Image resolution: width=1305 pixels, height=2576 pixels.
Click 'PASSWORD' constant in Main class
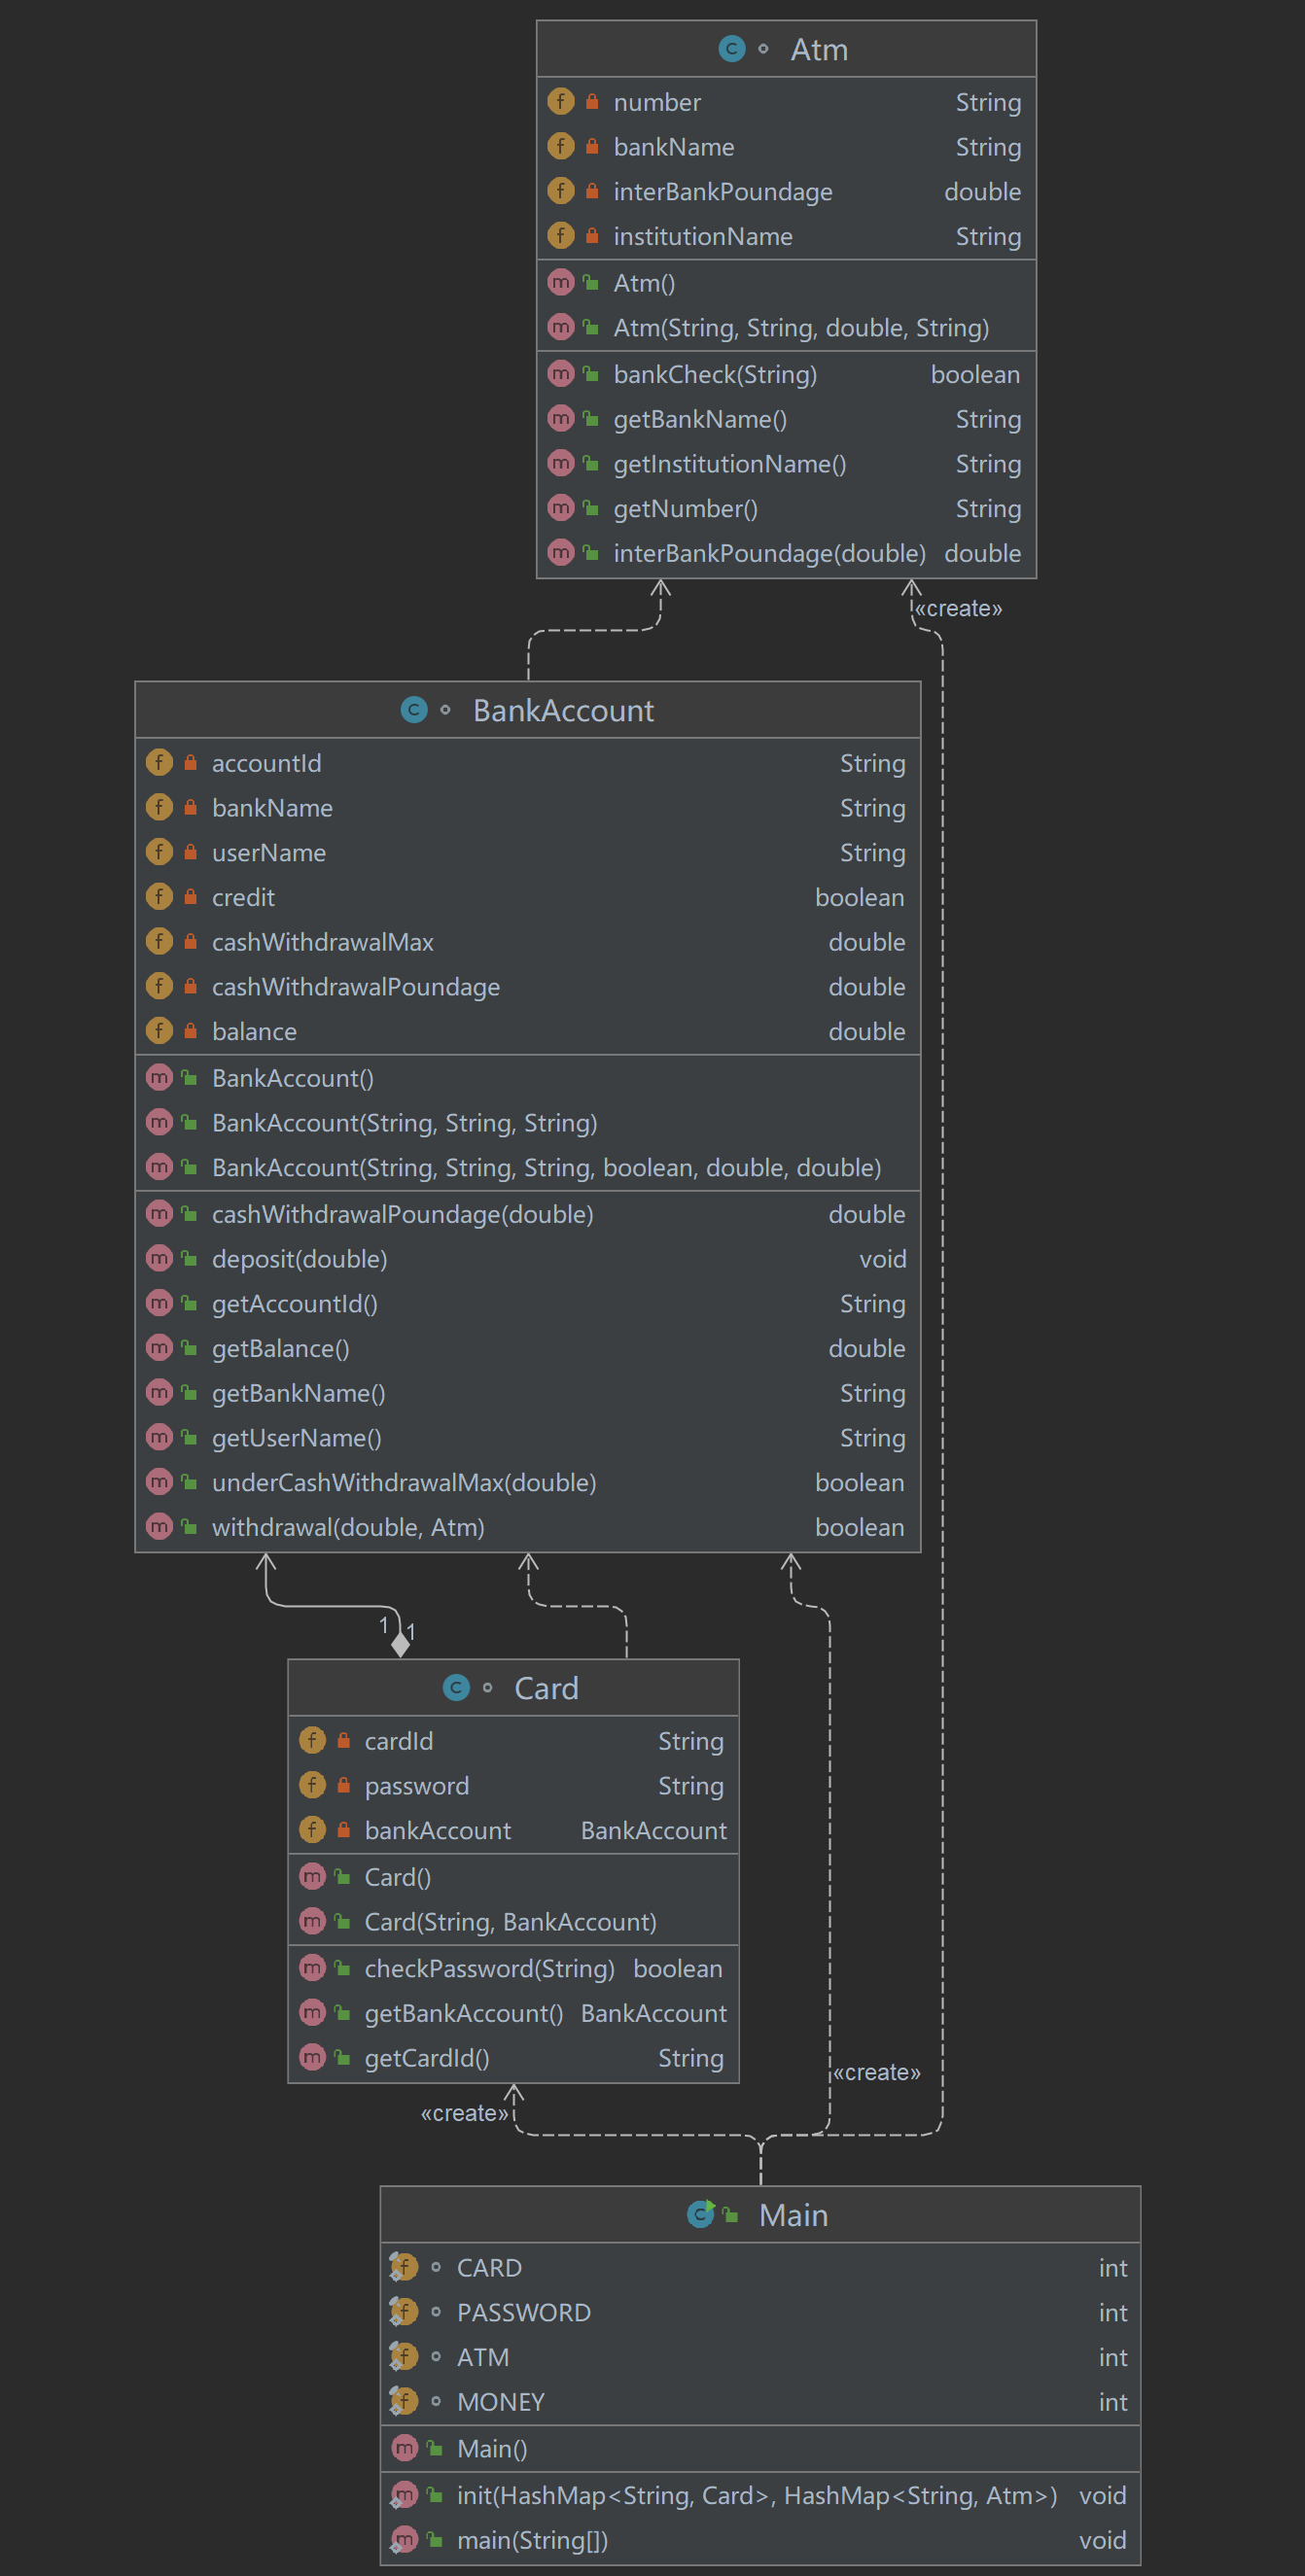point(524,2313)
